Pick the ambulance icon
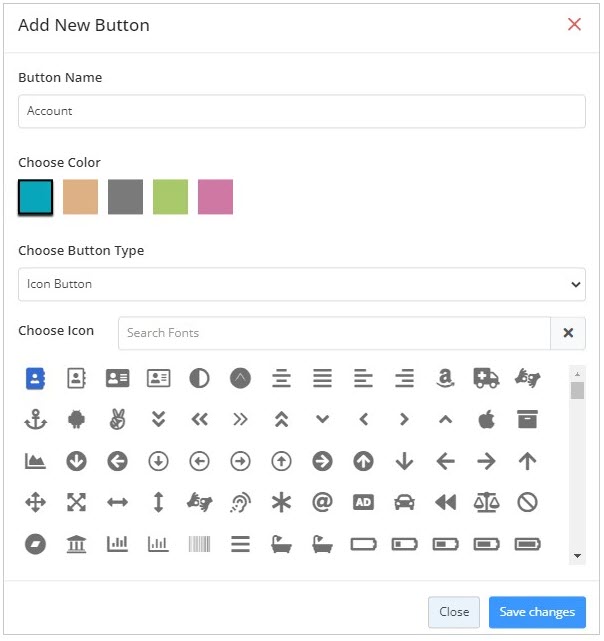The image size is (604, 641). 486,378
